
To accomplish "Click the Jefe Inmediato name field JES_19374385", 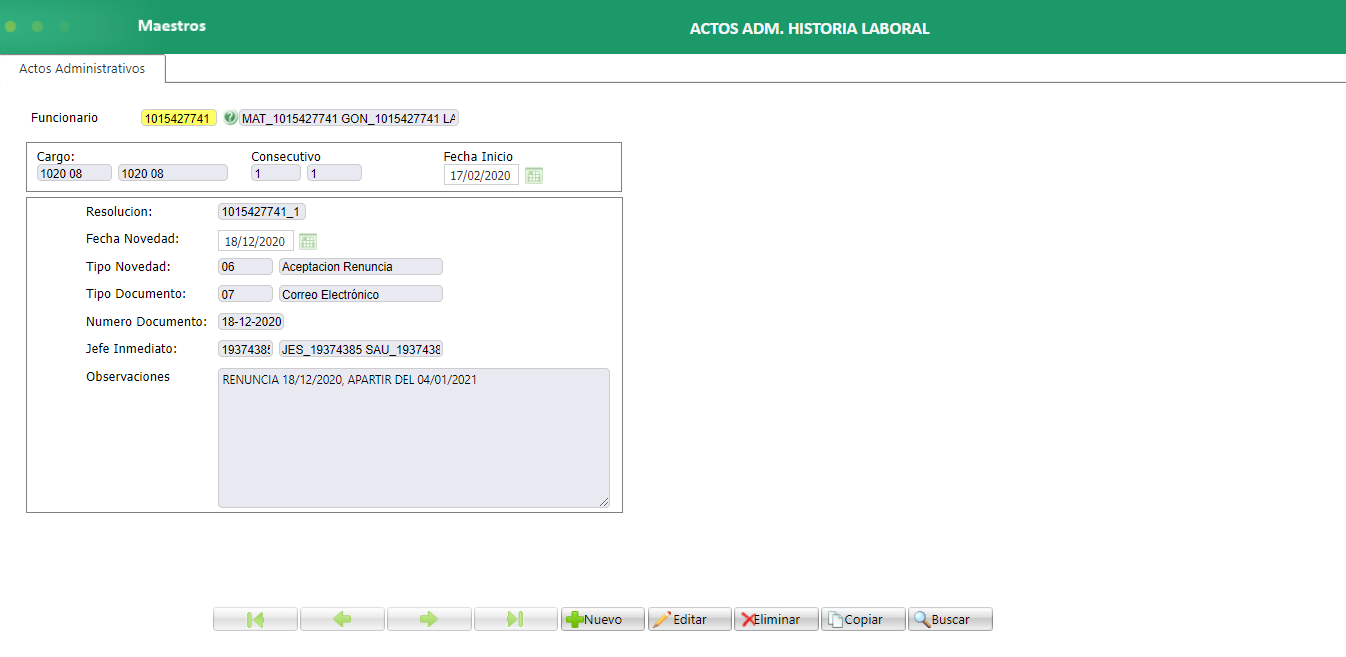I will [x=361, y=349].
